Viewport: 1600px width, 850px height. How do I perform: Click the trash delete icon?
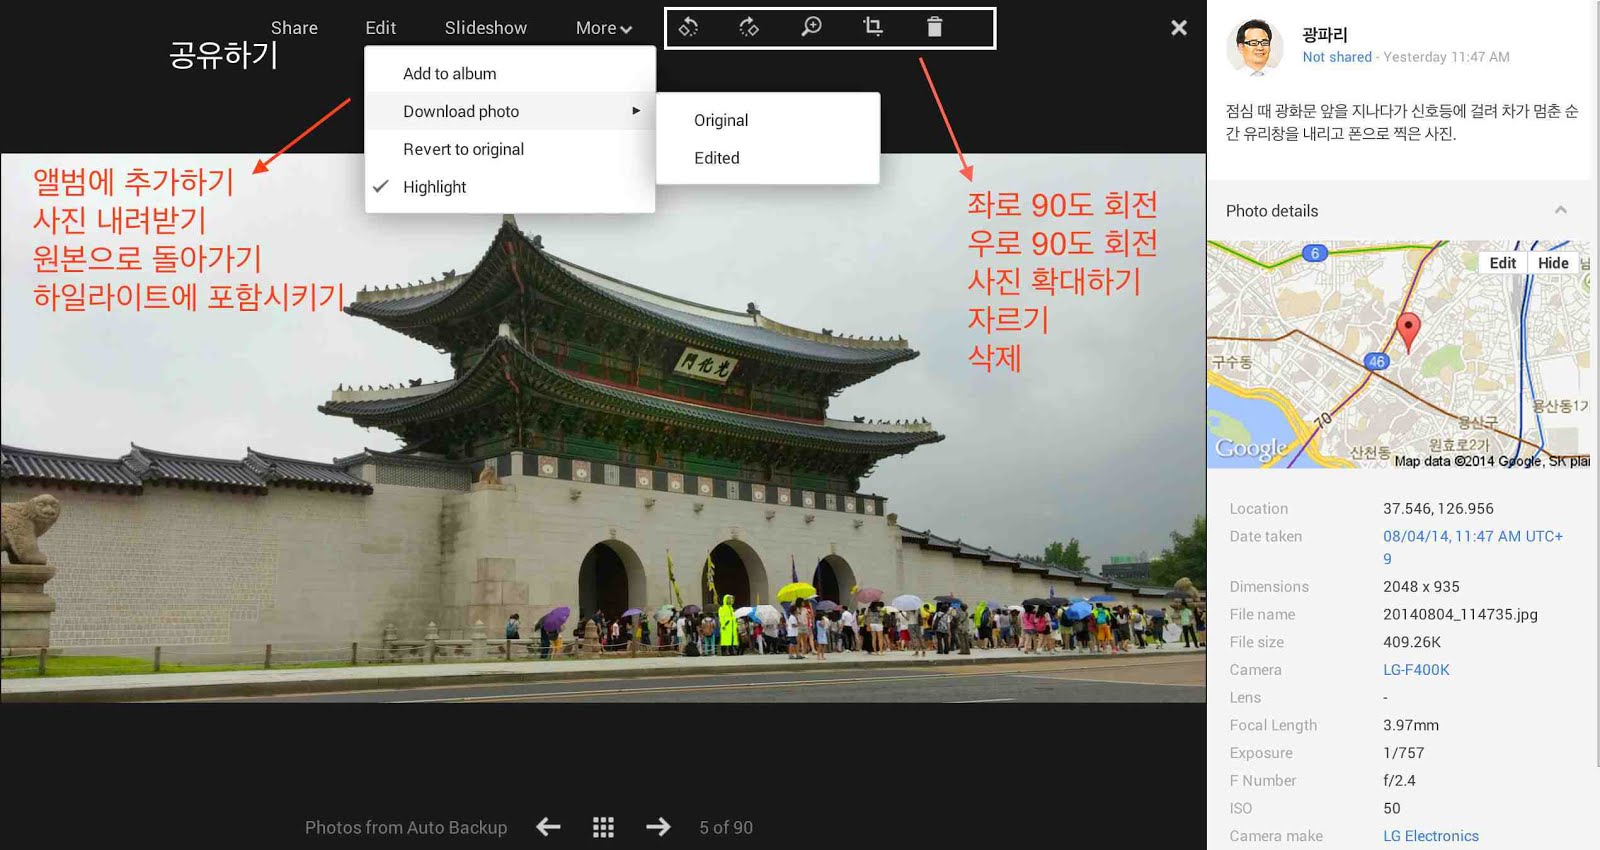coord(934,27)
